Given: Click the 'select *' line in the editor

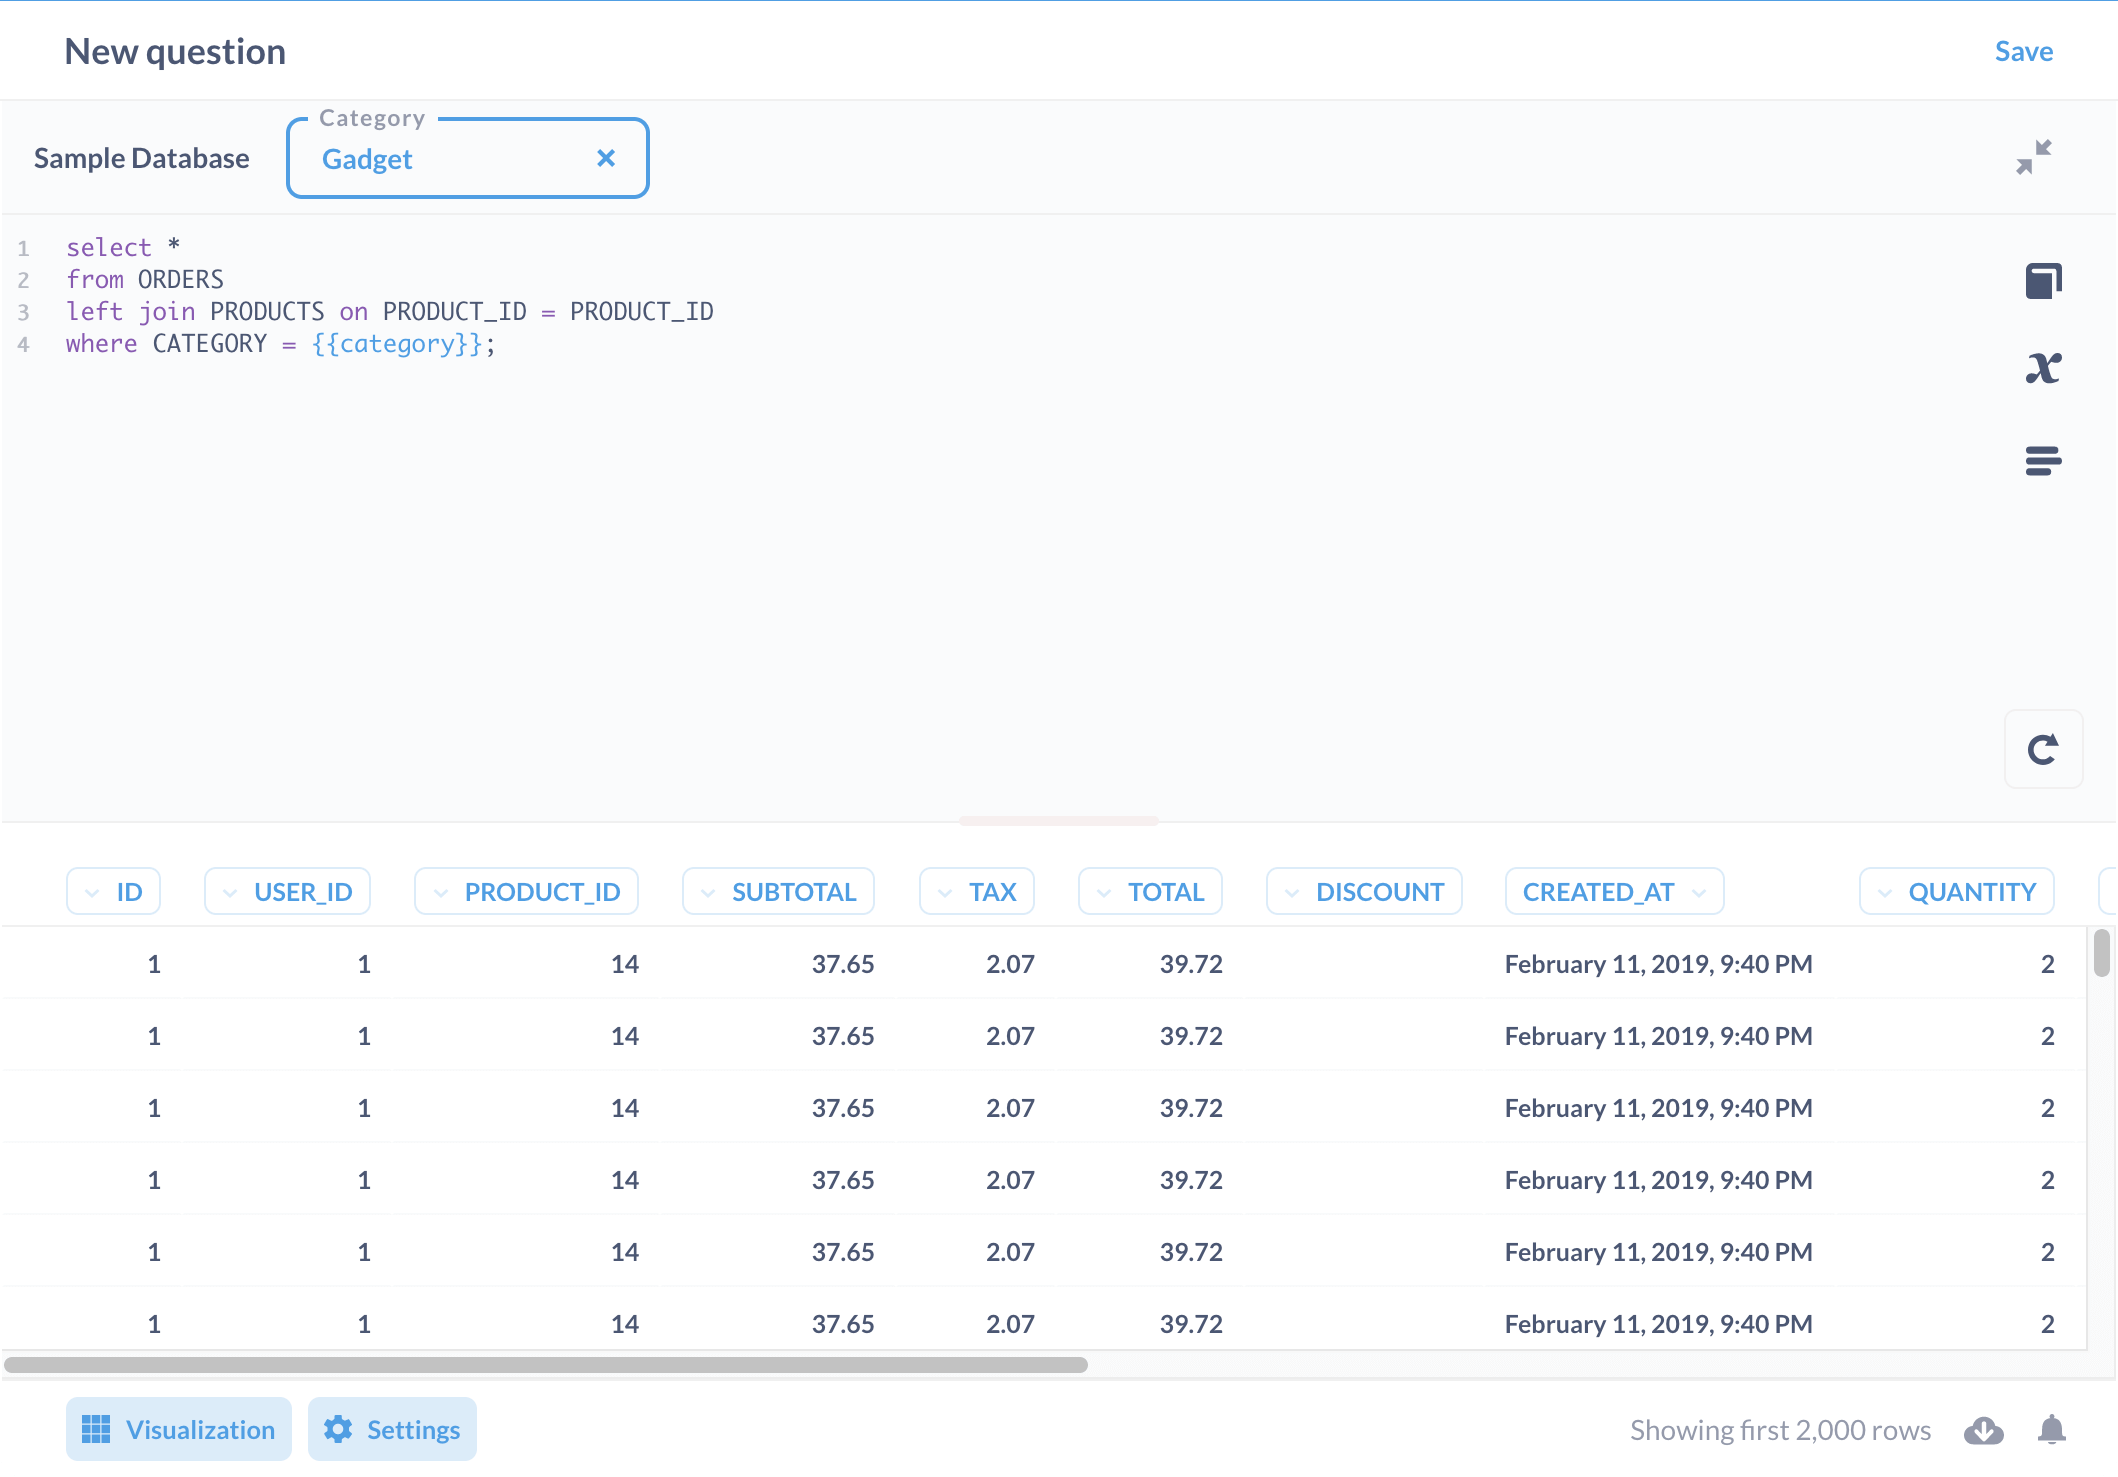Looking at the screenshot, I should click(x=122, y=247).
